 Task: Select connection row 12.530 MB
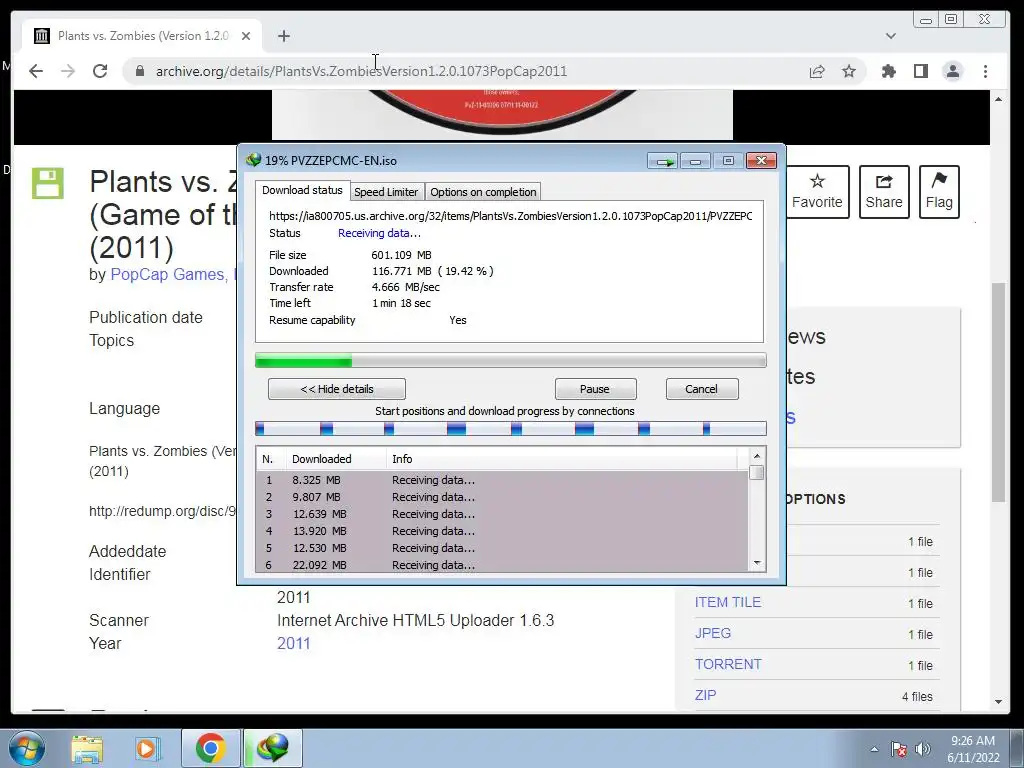click(x=502, y=548)
